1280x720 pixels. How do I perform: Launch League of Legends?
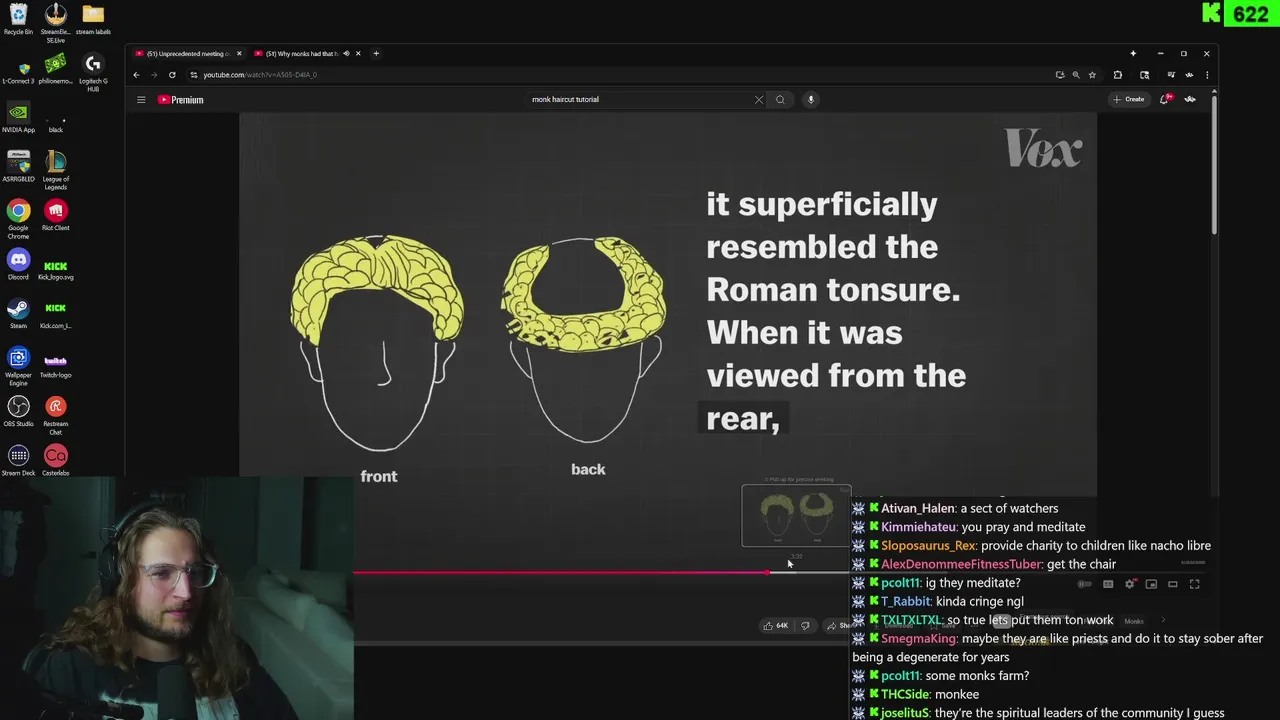(x=56, y=170)
